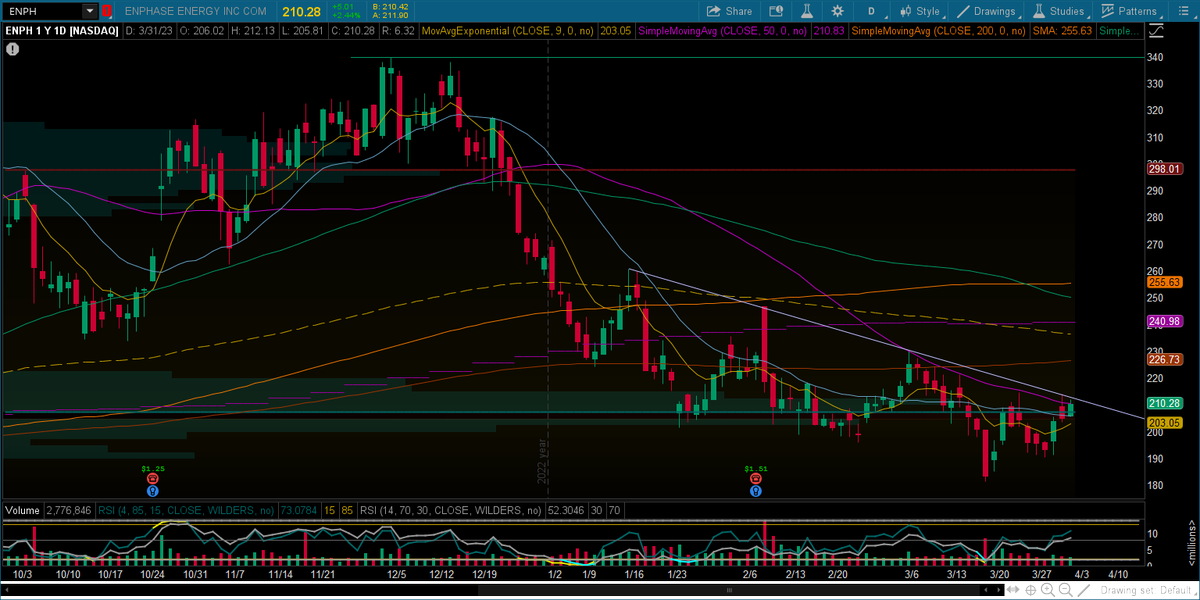Open the list menu icon at top right
The width and height of the screenshot is (1200, 600).
(1183, 11)
